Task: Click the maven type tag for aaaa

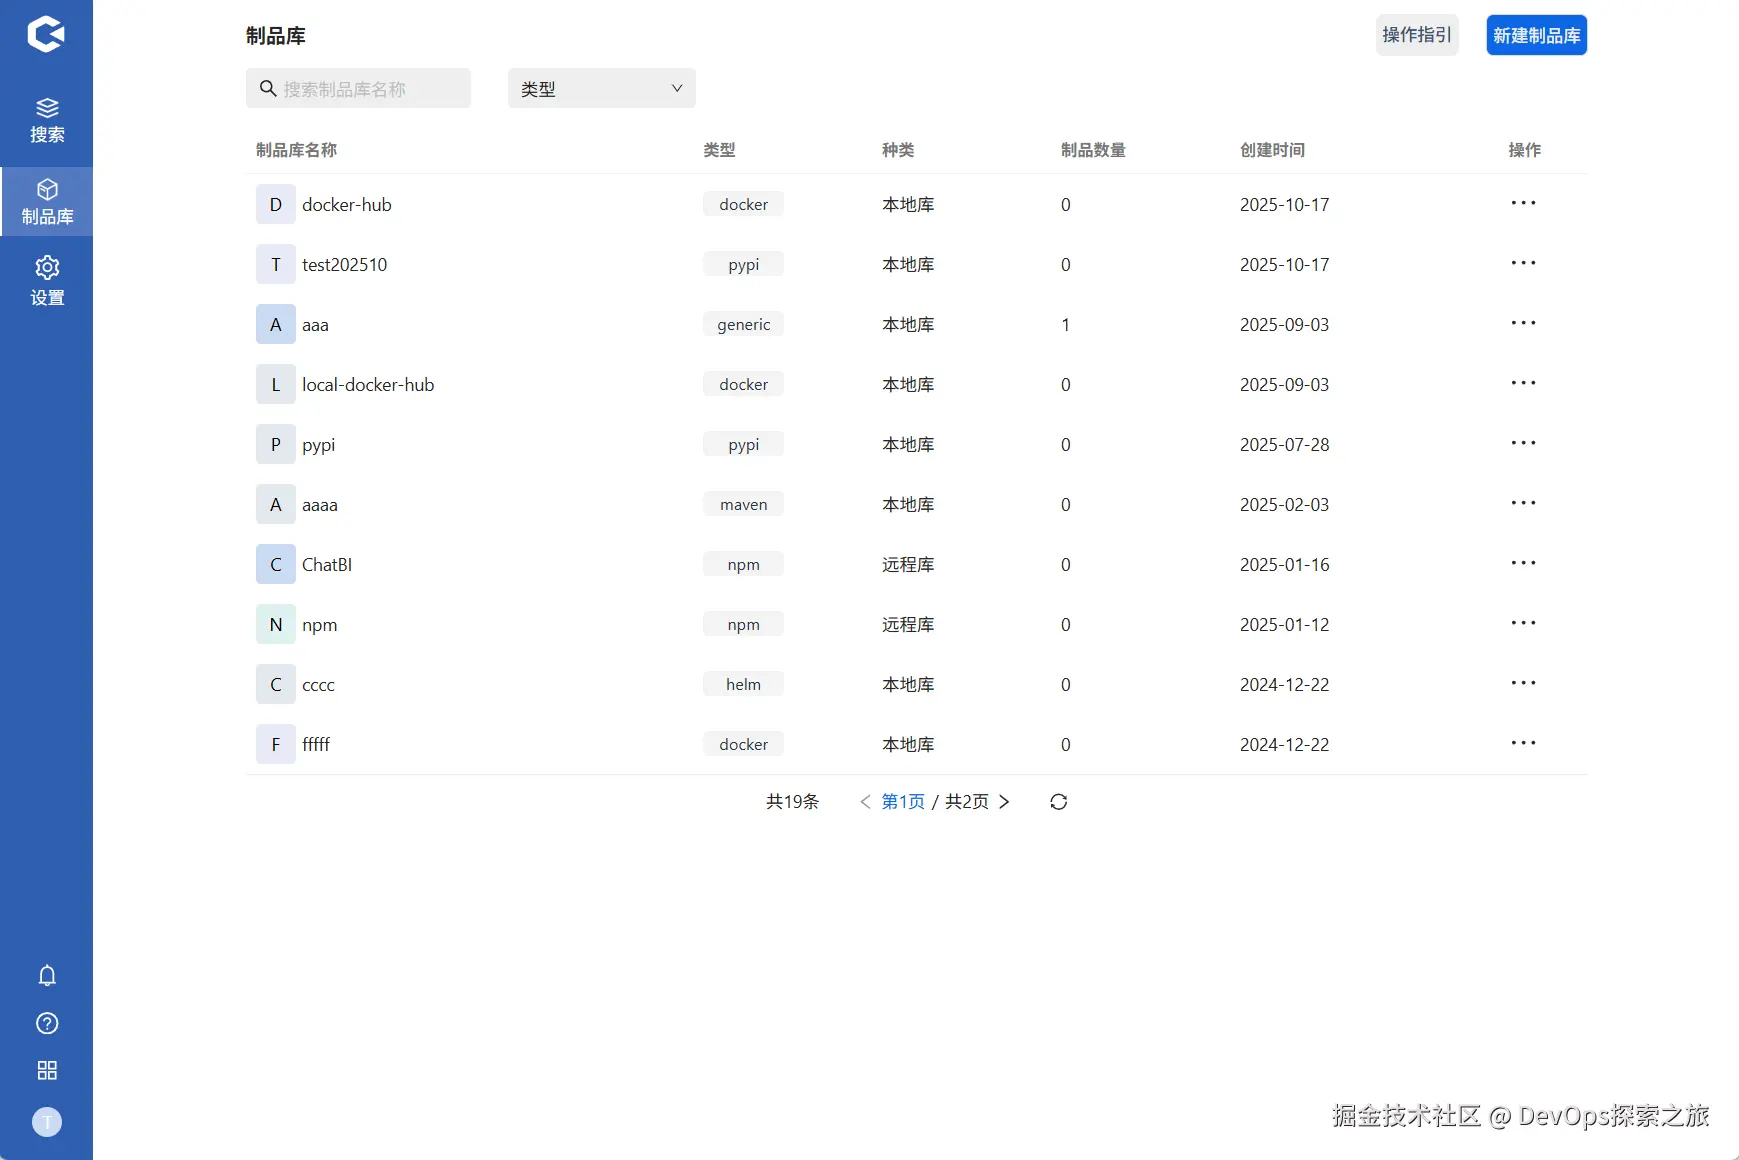Action: [x=743, y=504]
